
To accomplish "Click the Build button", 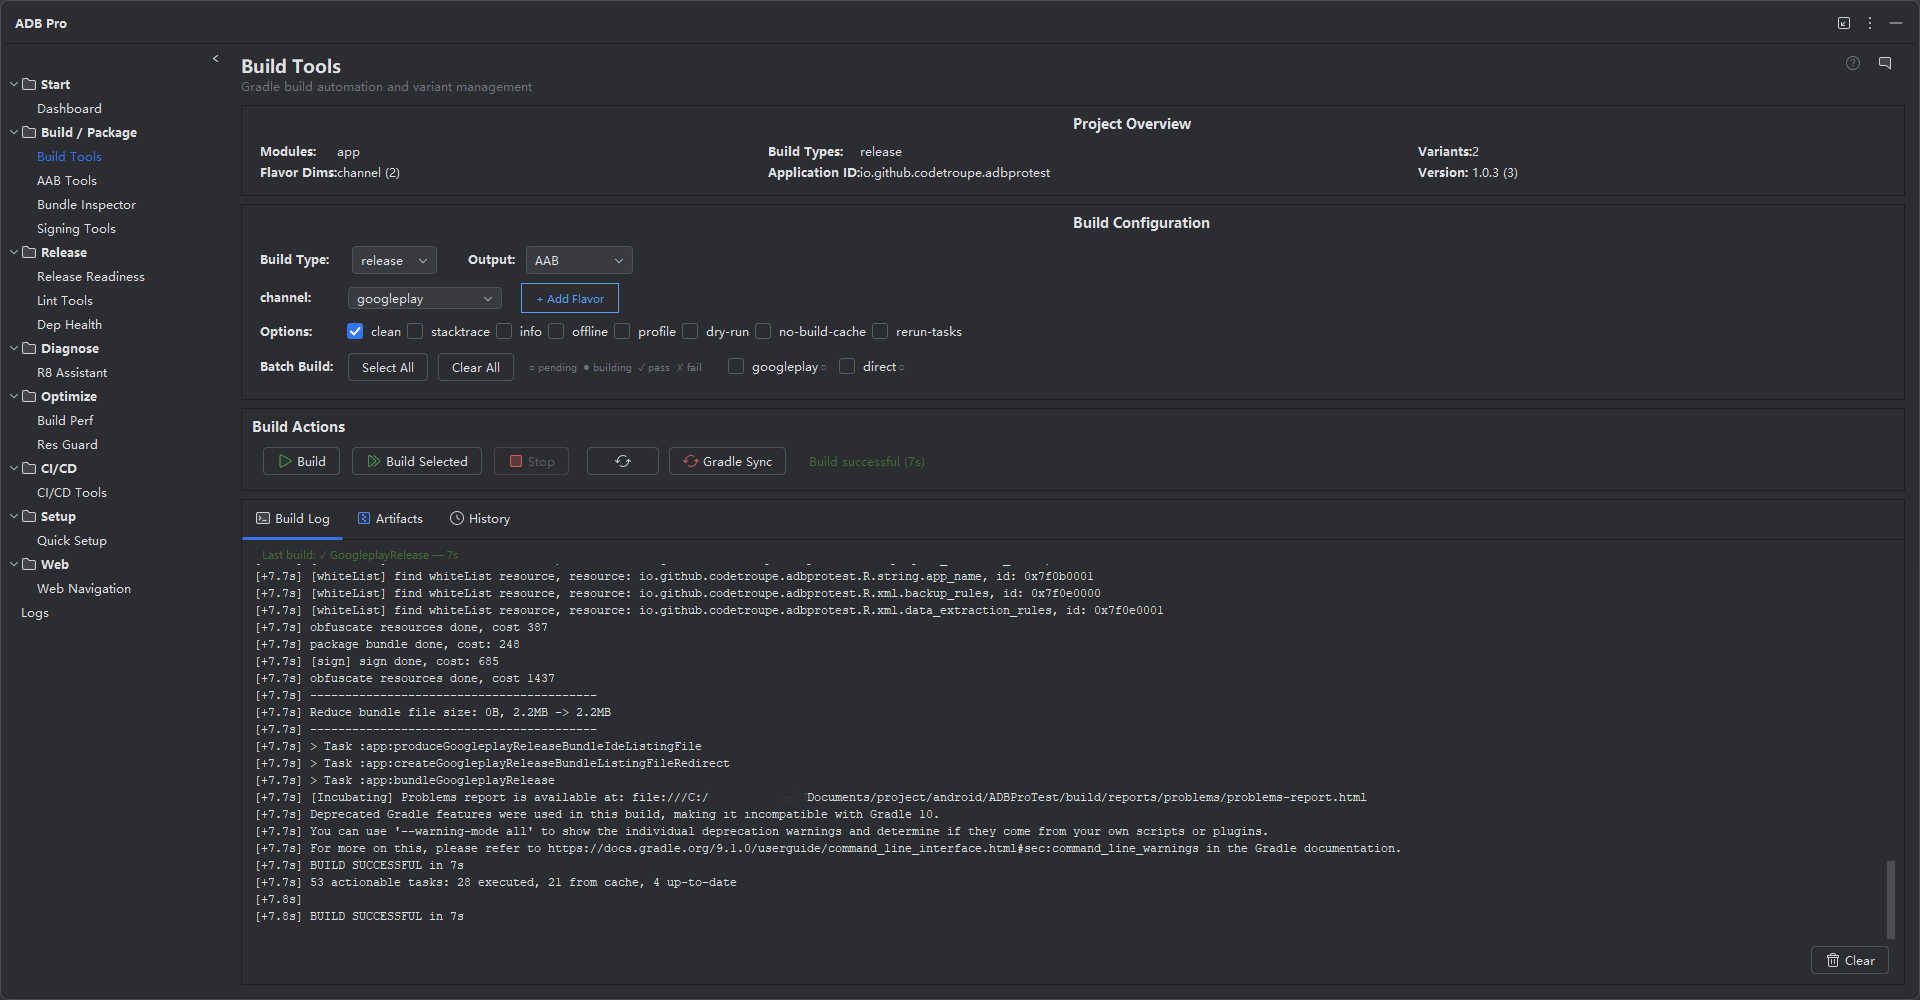I will point(301,461).
